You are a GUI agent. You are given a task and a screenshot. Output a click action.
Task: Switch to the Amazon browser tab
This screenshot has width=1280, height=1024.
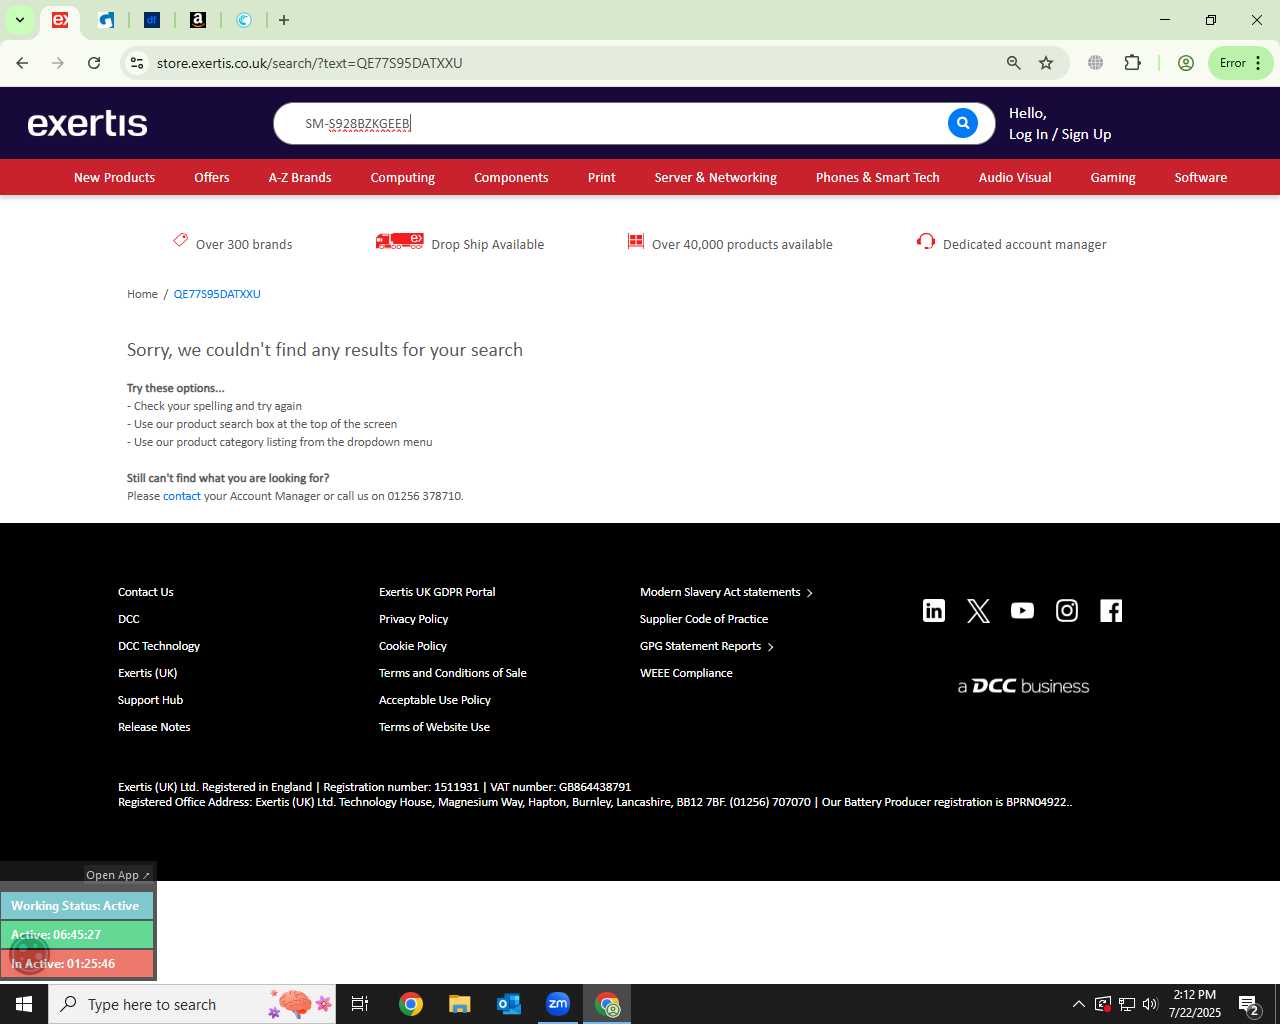tap(198, 20)
